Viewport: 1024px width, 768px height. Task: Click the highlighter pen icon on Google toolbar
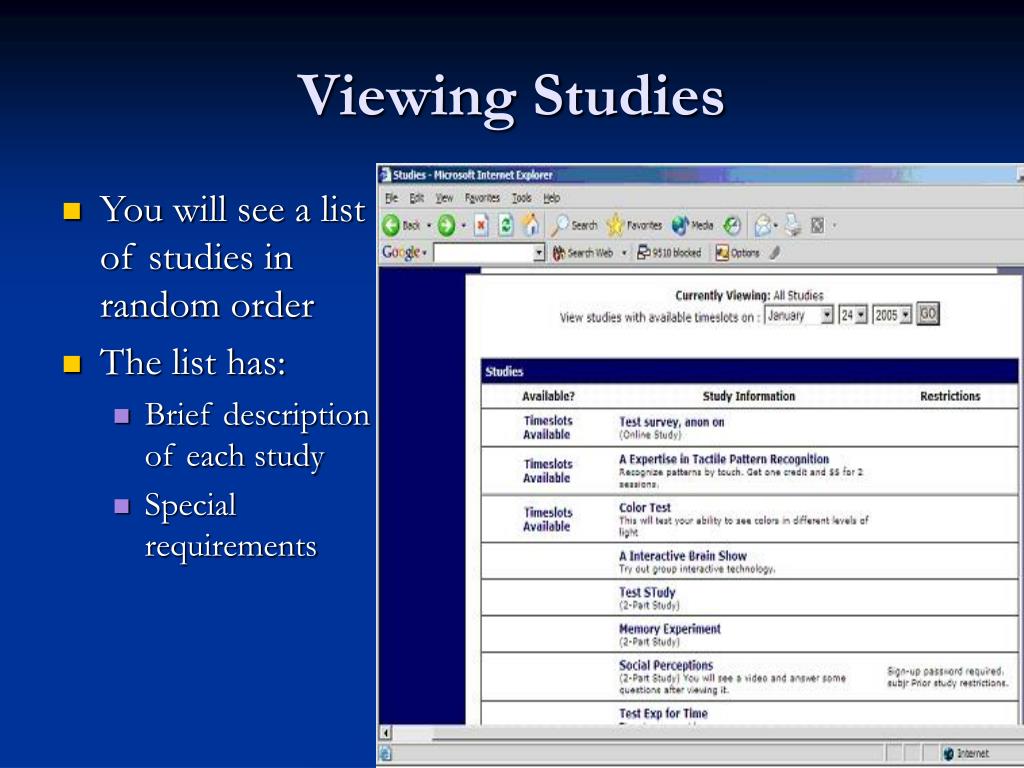775,253
